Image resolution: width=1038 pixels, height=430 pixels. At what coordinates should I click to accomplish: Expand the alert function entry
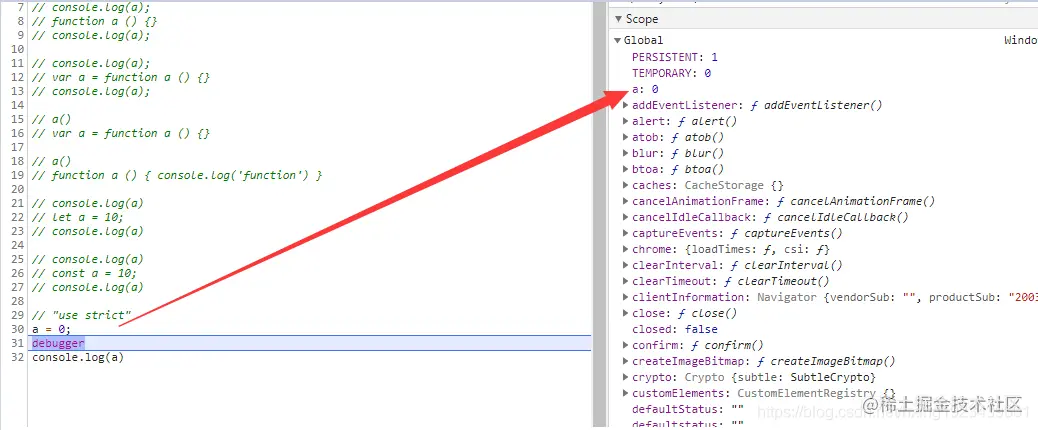(x=626, y=121)
